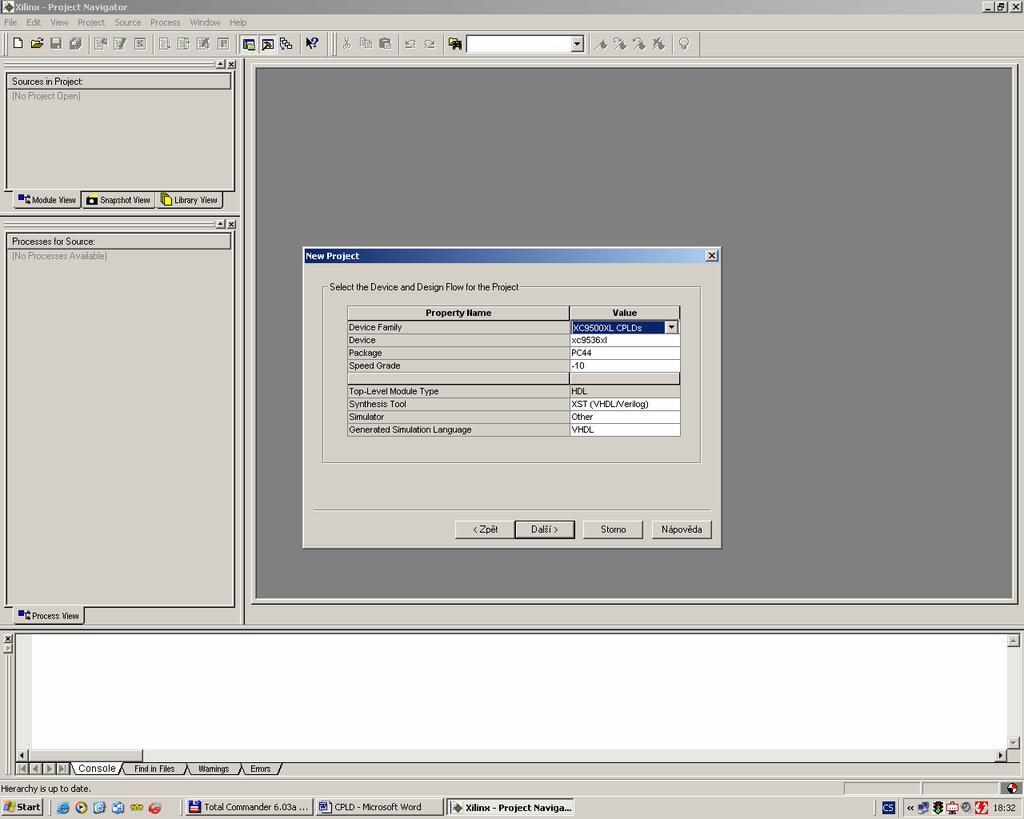This screenshot has height=819, width=1024.
Task: Click the Save disk icon
Action: pyautogui.click(x=56, y=44)
